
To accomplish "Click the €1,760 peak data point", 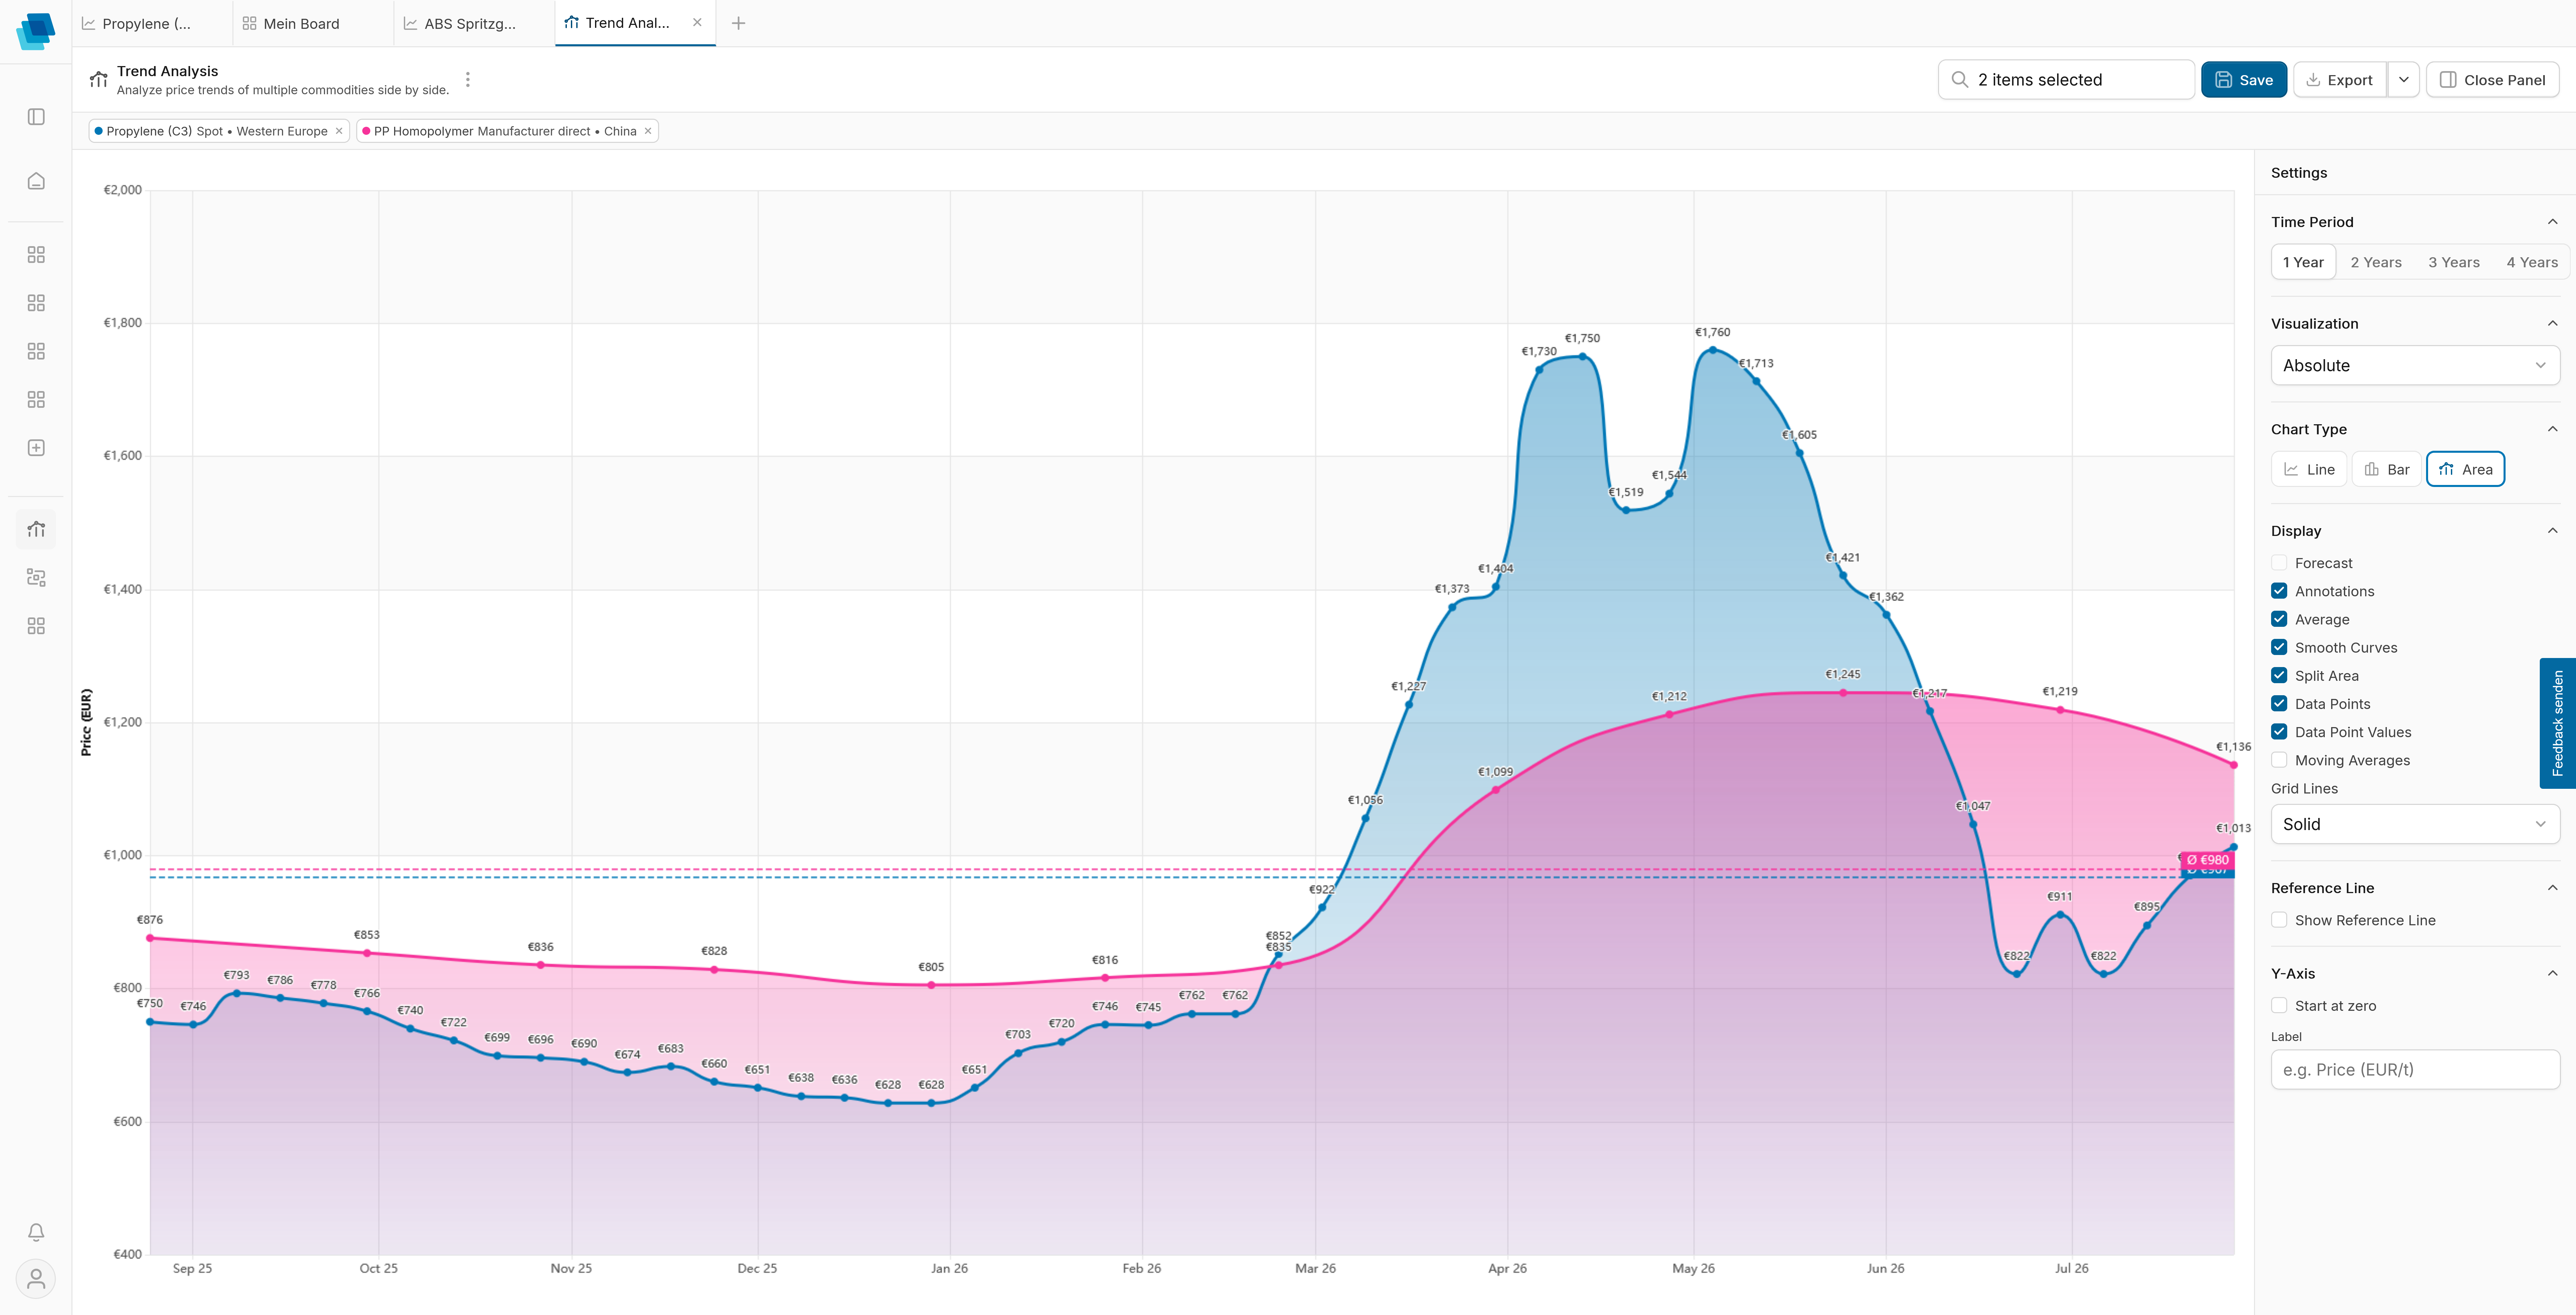I will 1713,350.
